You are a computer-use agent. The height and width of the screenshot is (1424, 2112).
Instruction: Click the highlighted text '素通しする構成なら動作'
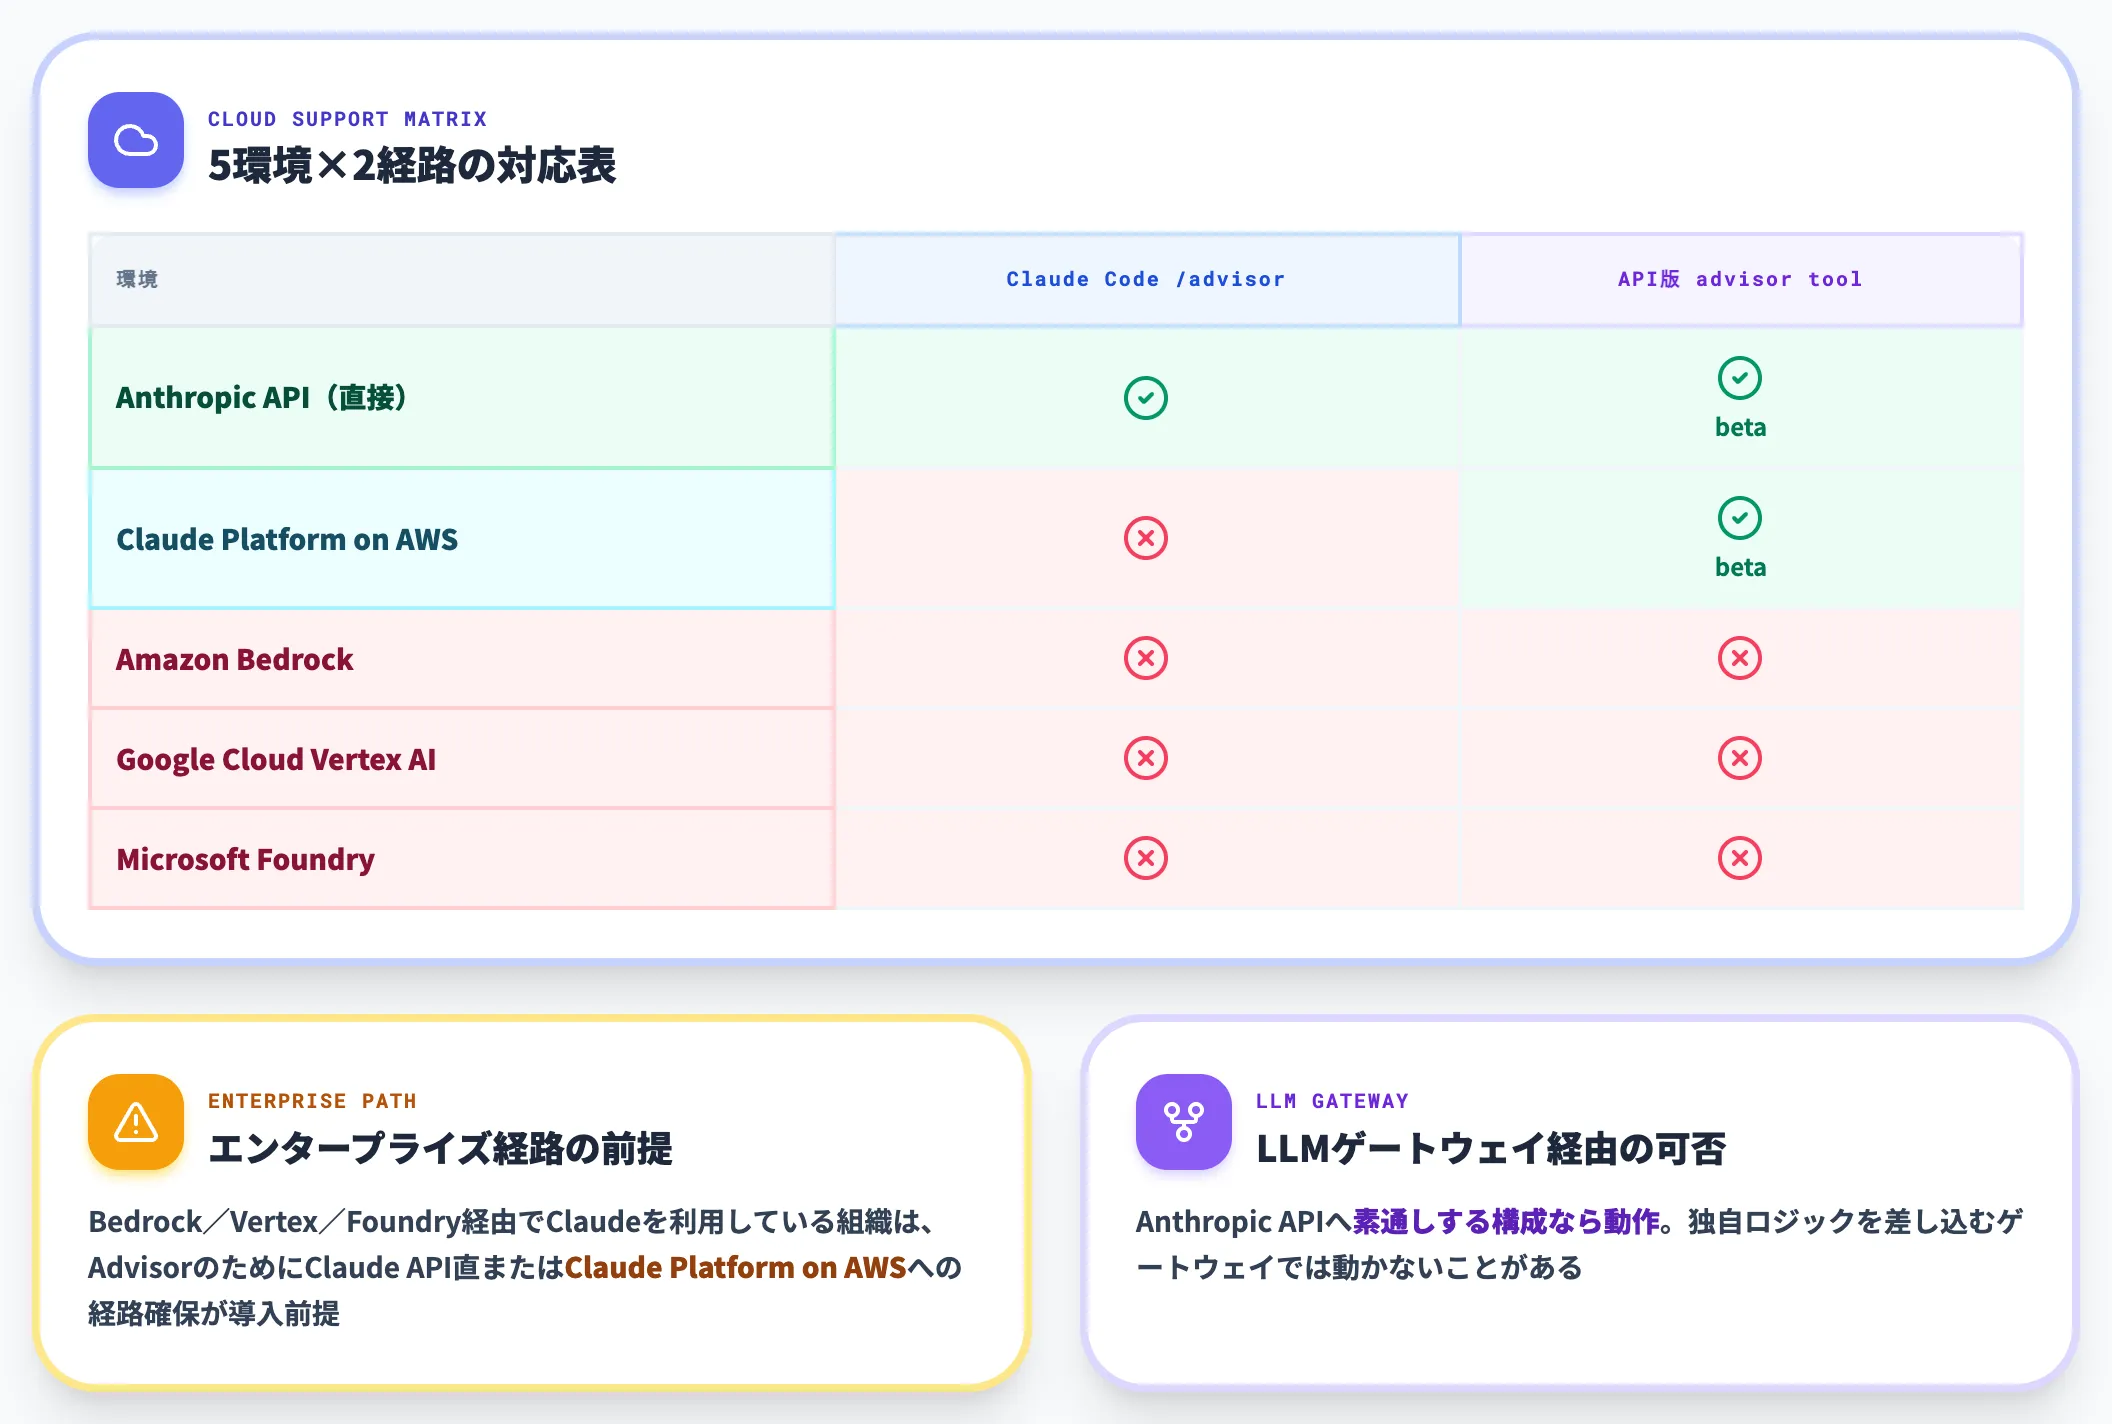pos(1506,1222)
